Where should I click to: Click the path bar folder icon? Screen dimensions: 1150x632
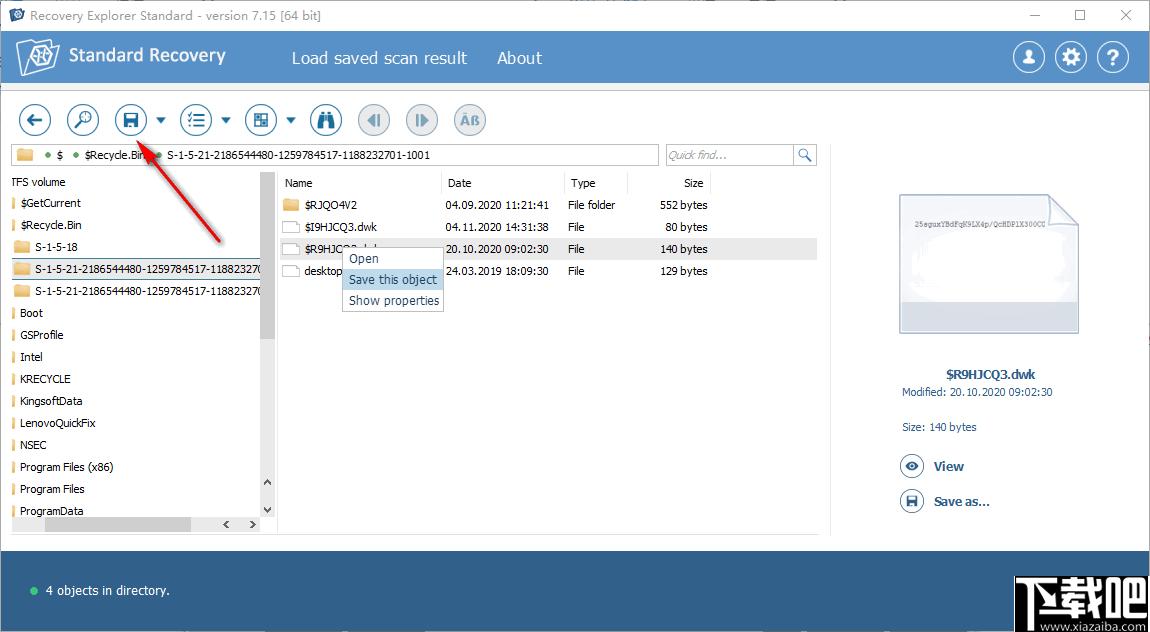(x=26, y=155)
